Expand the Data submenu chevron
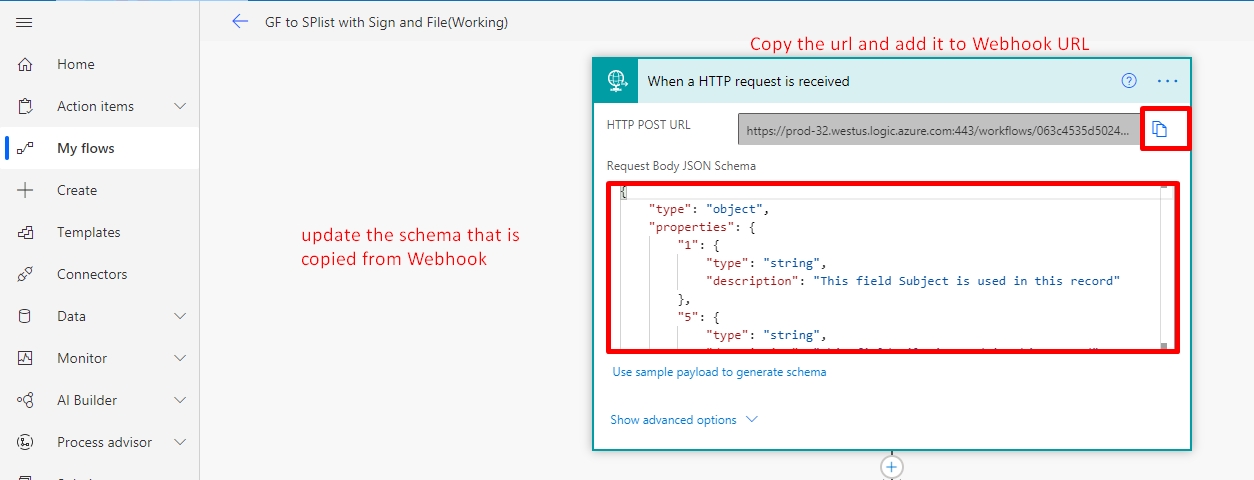This screenshot has width=1254, height=480. point(180,316)
